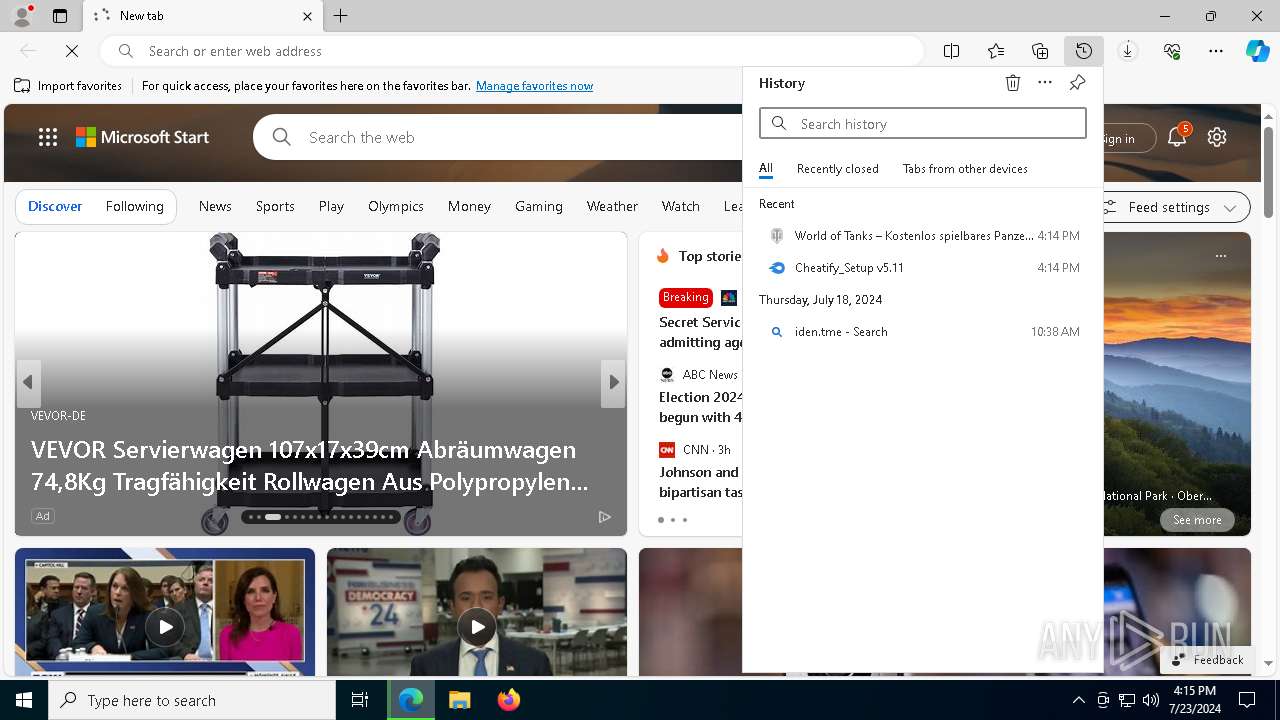Open World of Tanks history entry
Screen dimensions: 1280x720
point(922,236)
